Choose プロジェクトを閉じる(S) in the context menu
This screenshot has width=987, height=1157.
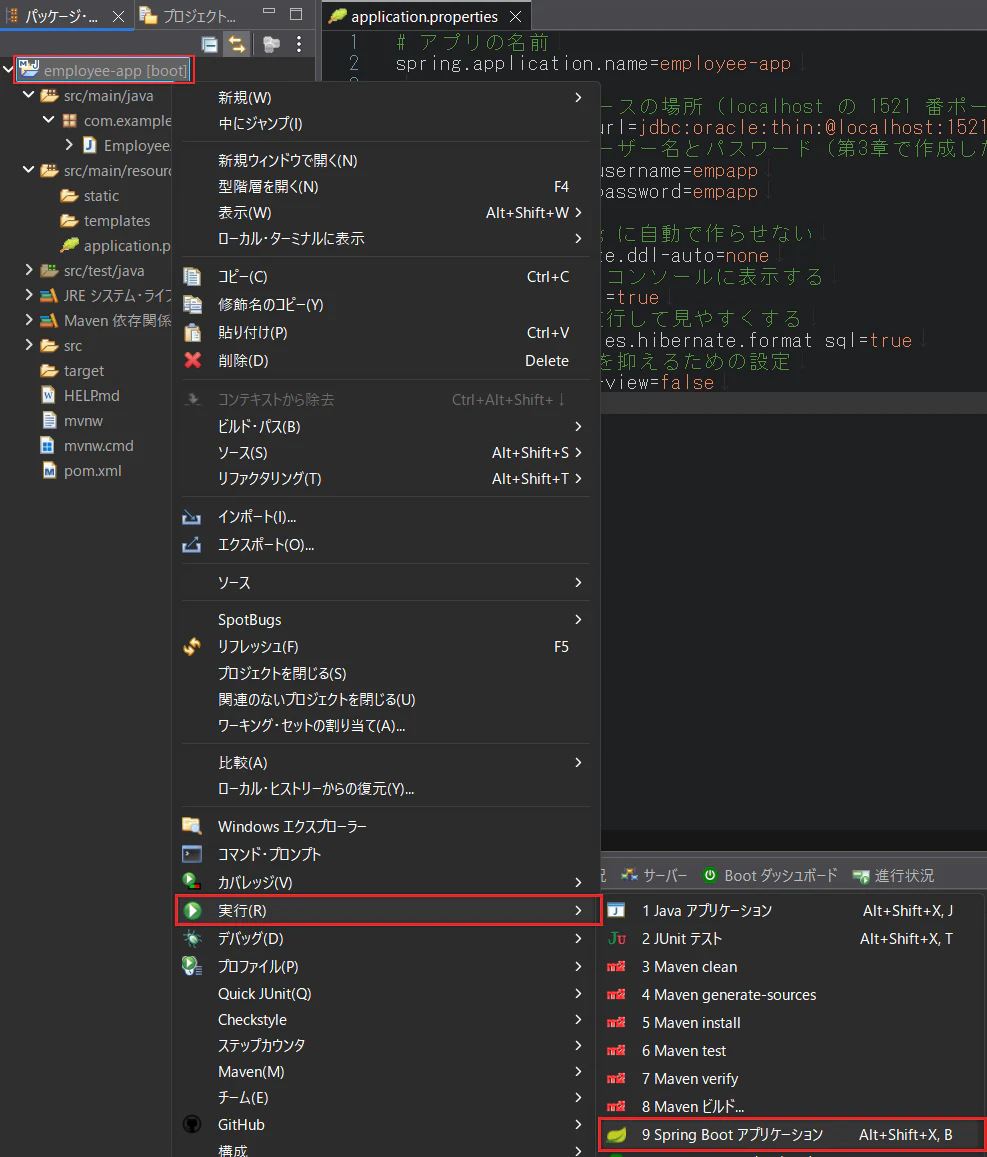pyautogui.click(x=386, y=674)
